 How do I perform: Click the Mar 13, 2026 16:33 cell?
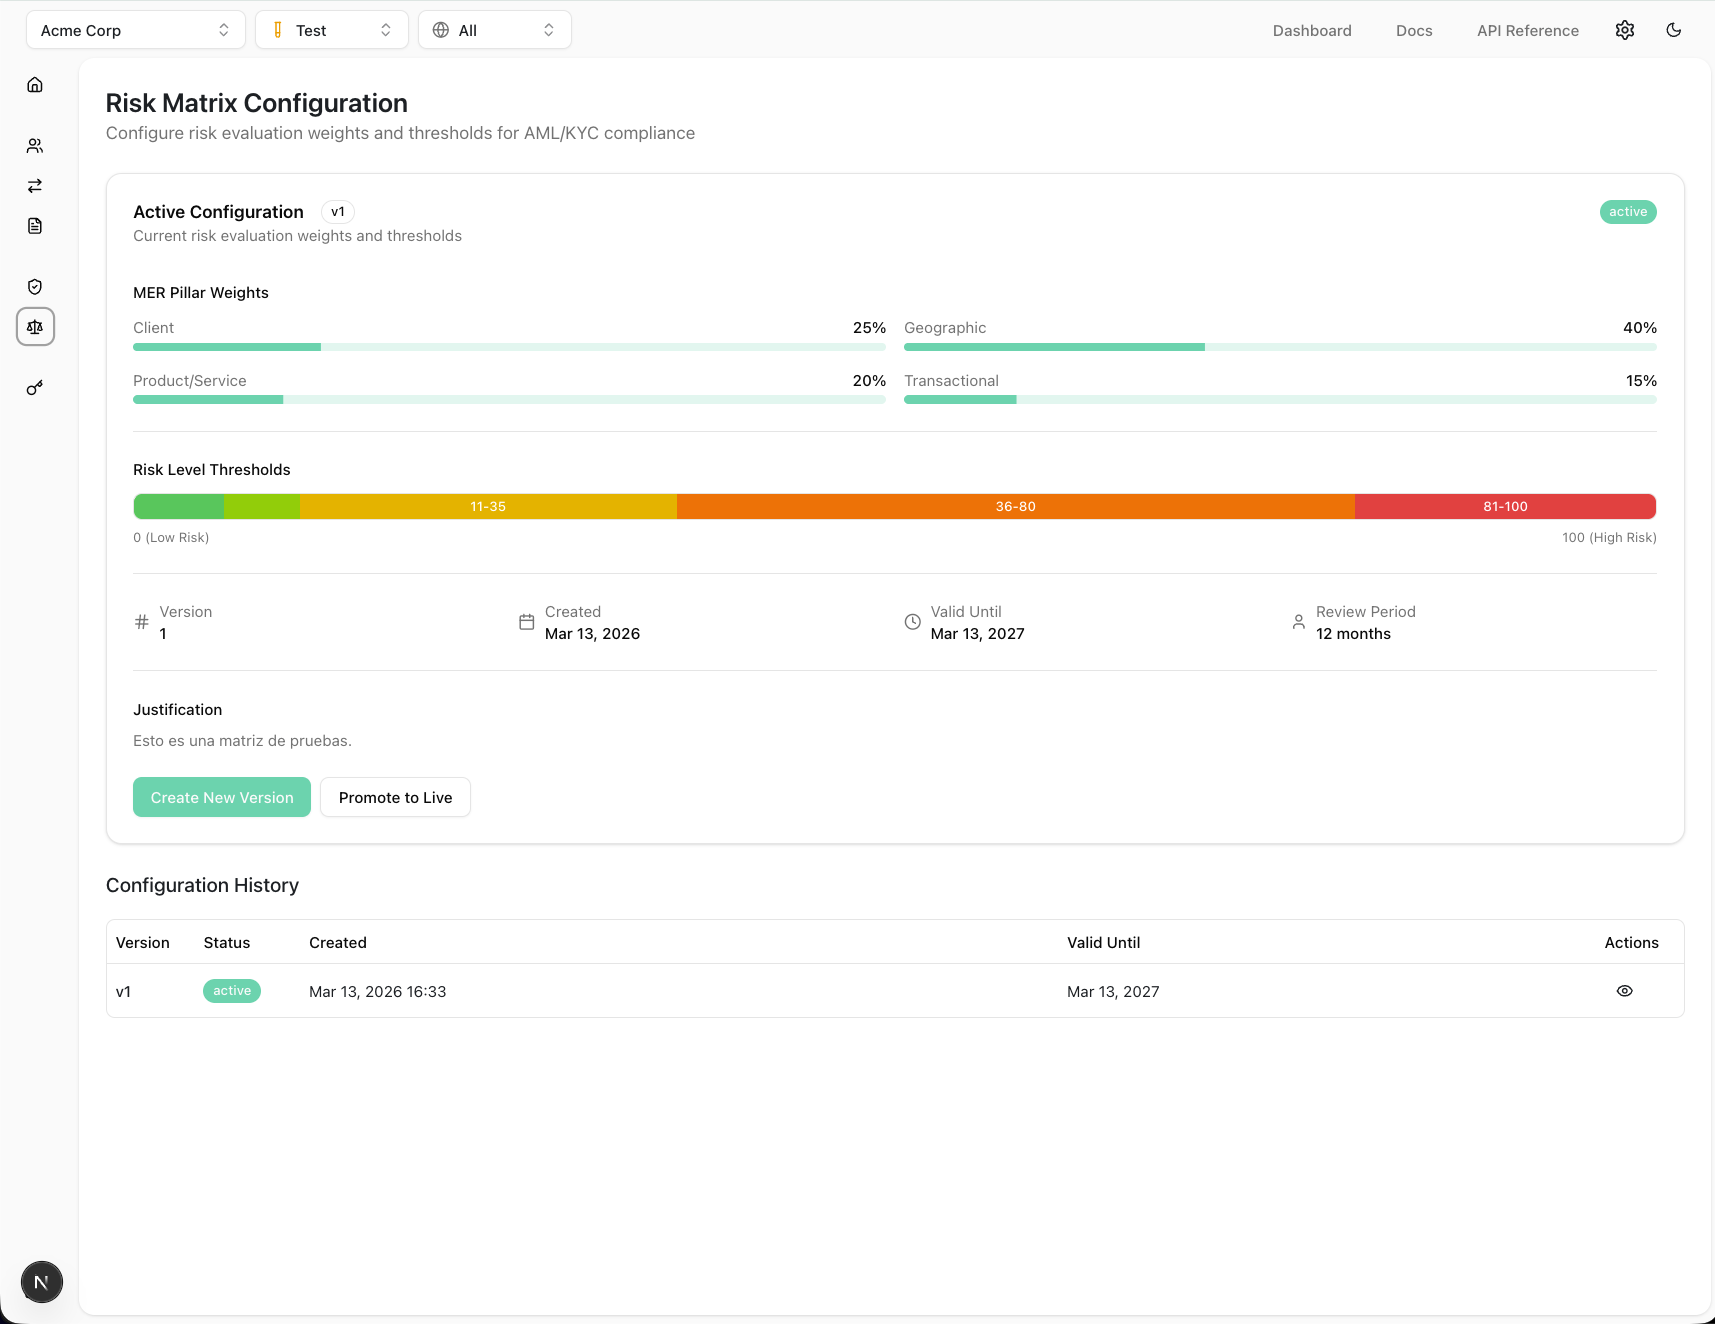(378, 991)
